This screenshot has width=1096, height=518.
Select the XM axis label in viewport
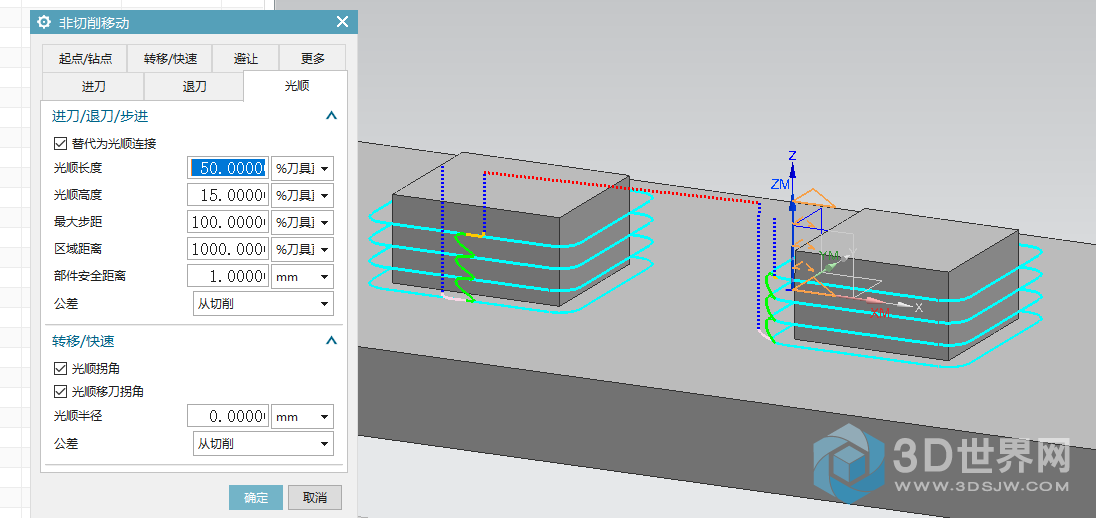tap(882, 312)
